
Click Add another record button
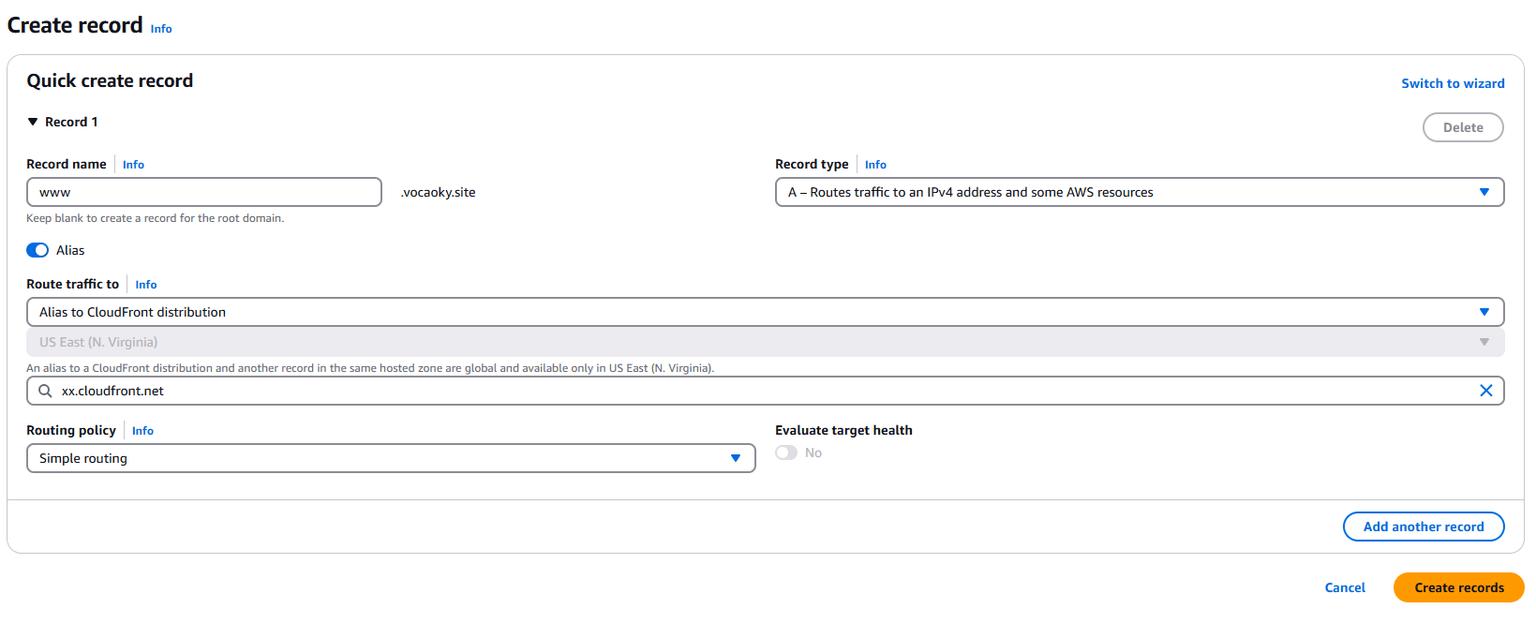coord(1423,527)
